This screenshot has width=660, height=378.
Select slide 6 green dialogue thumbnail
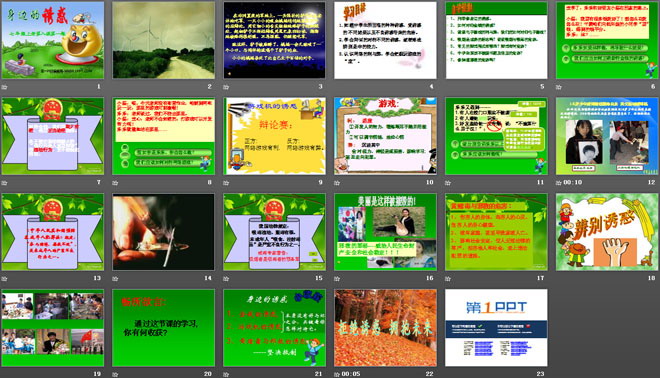click(607, 40)
